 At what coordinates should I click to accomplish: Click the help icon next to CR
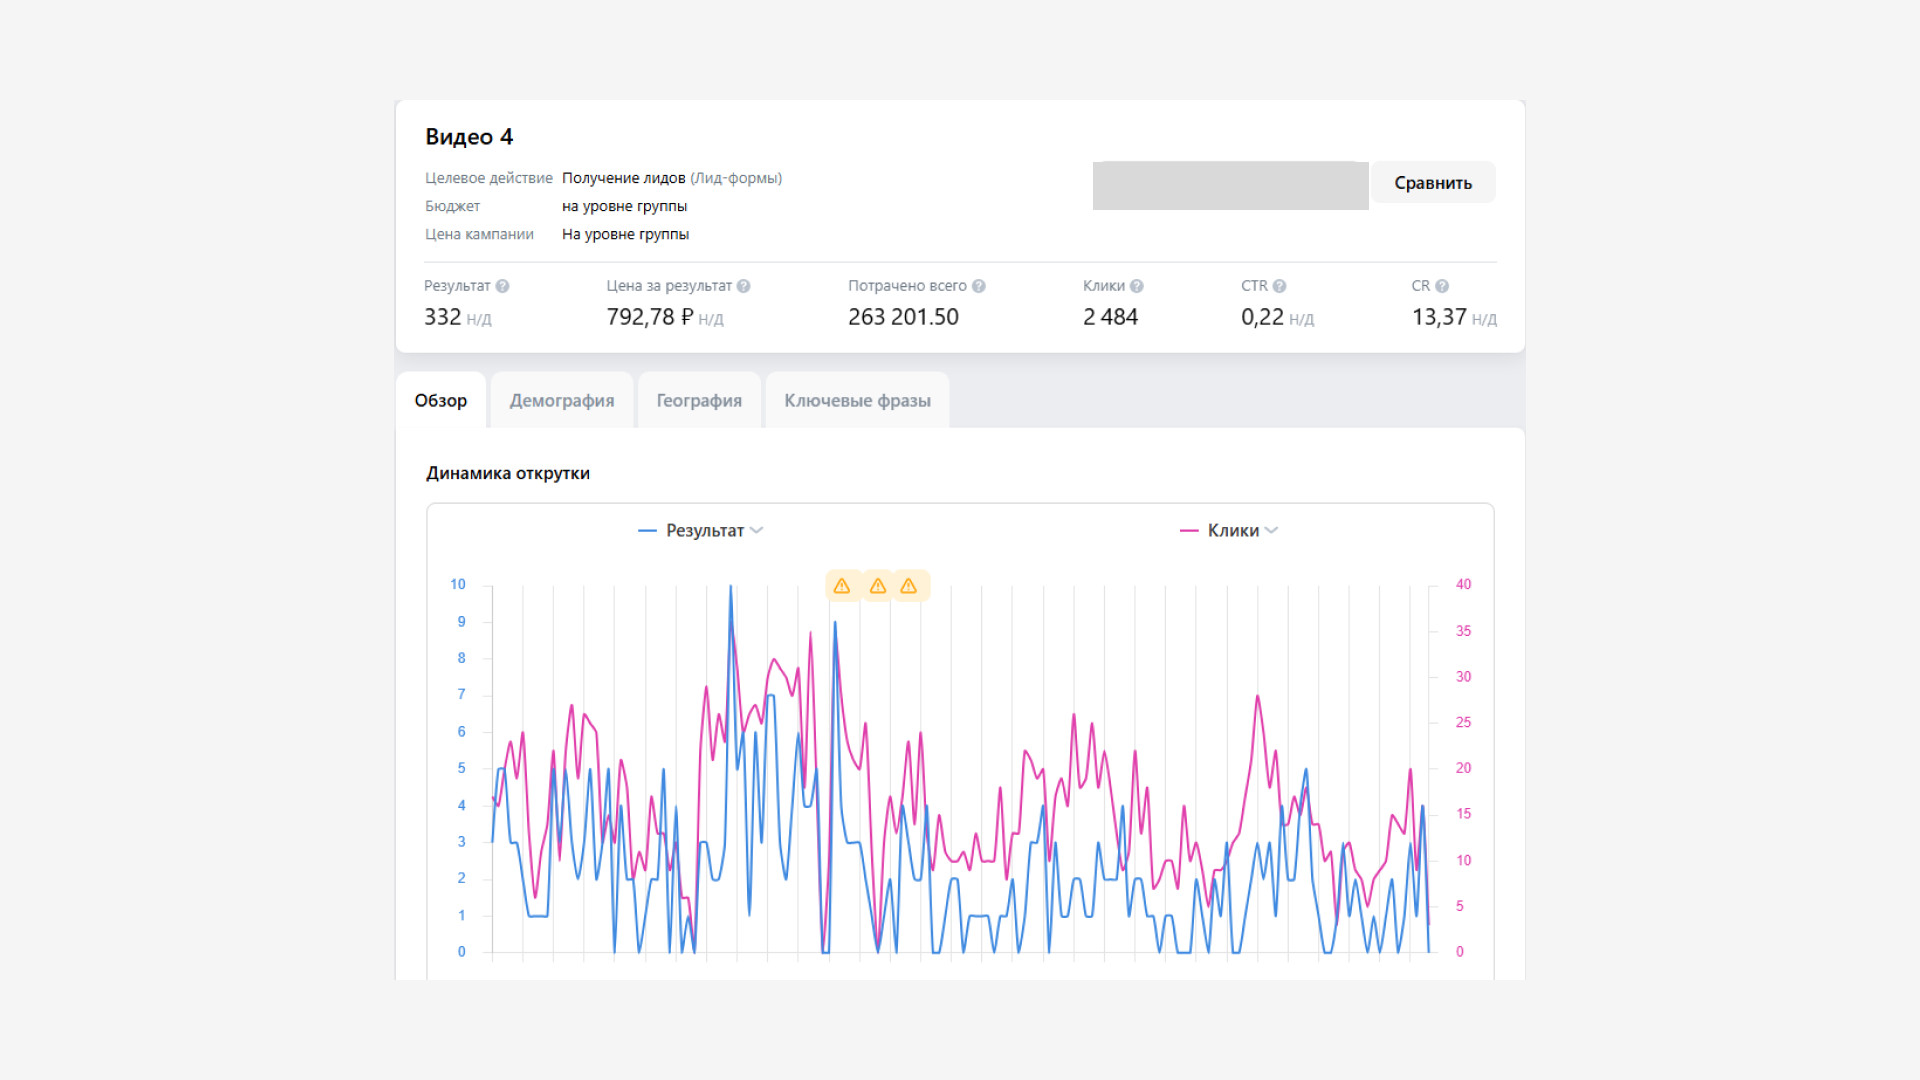pos(1441,286)
